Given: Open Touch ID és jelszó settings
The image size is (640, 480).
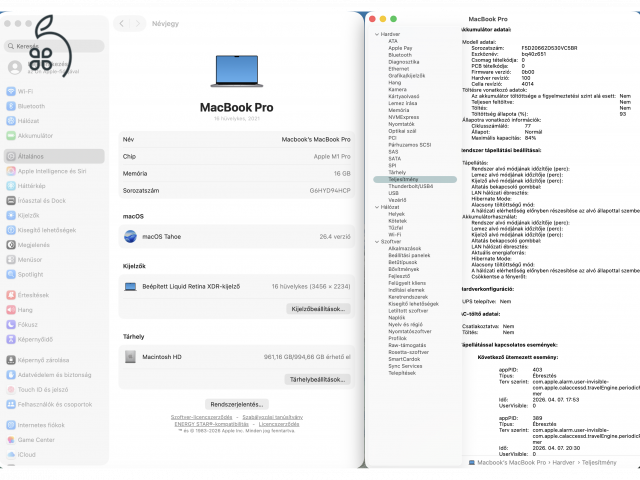Looking at the screenshot, I should (x=37, y=389).
